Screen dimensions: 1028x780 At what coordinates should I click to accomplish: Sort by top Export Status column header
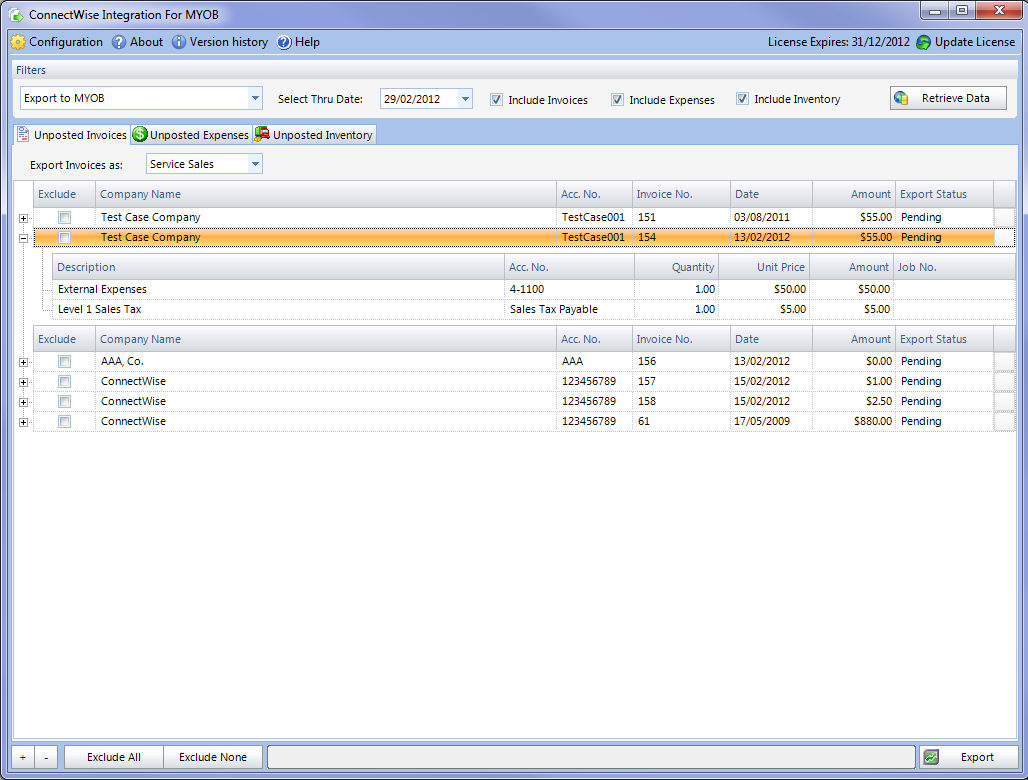(x=945, y=194)
